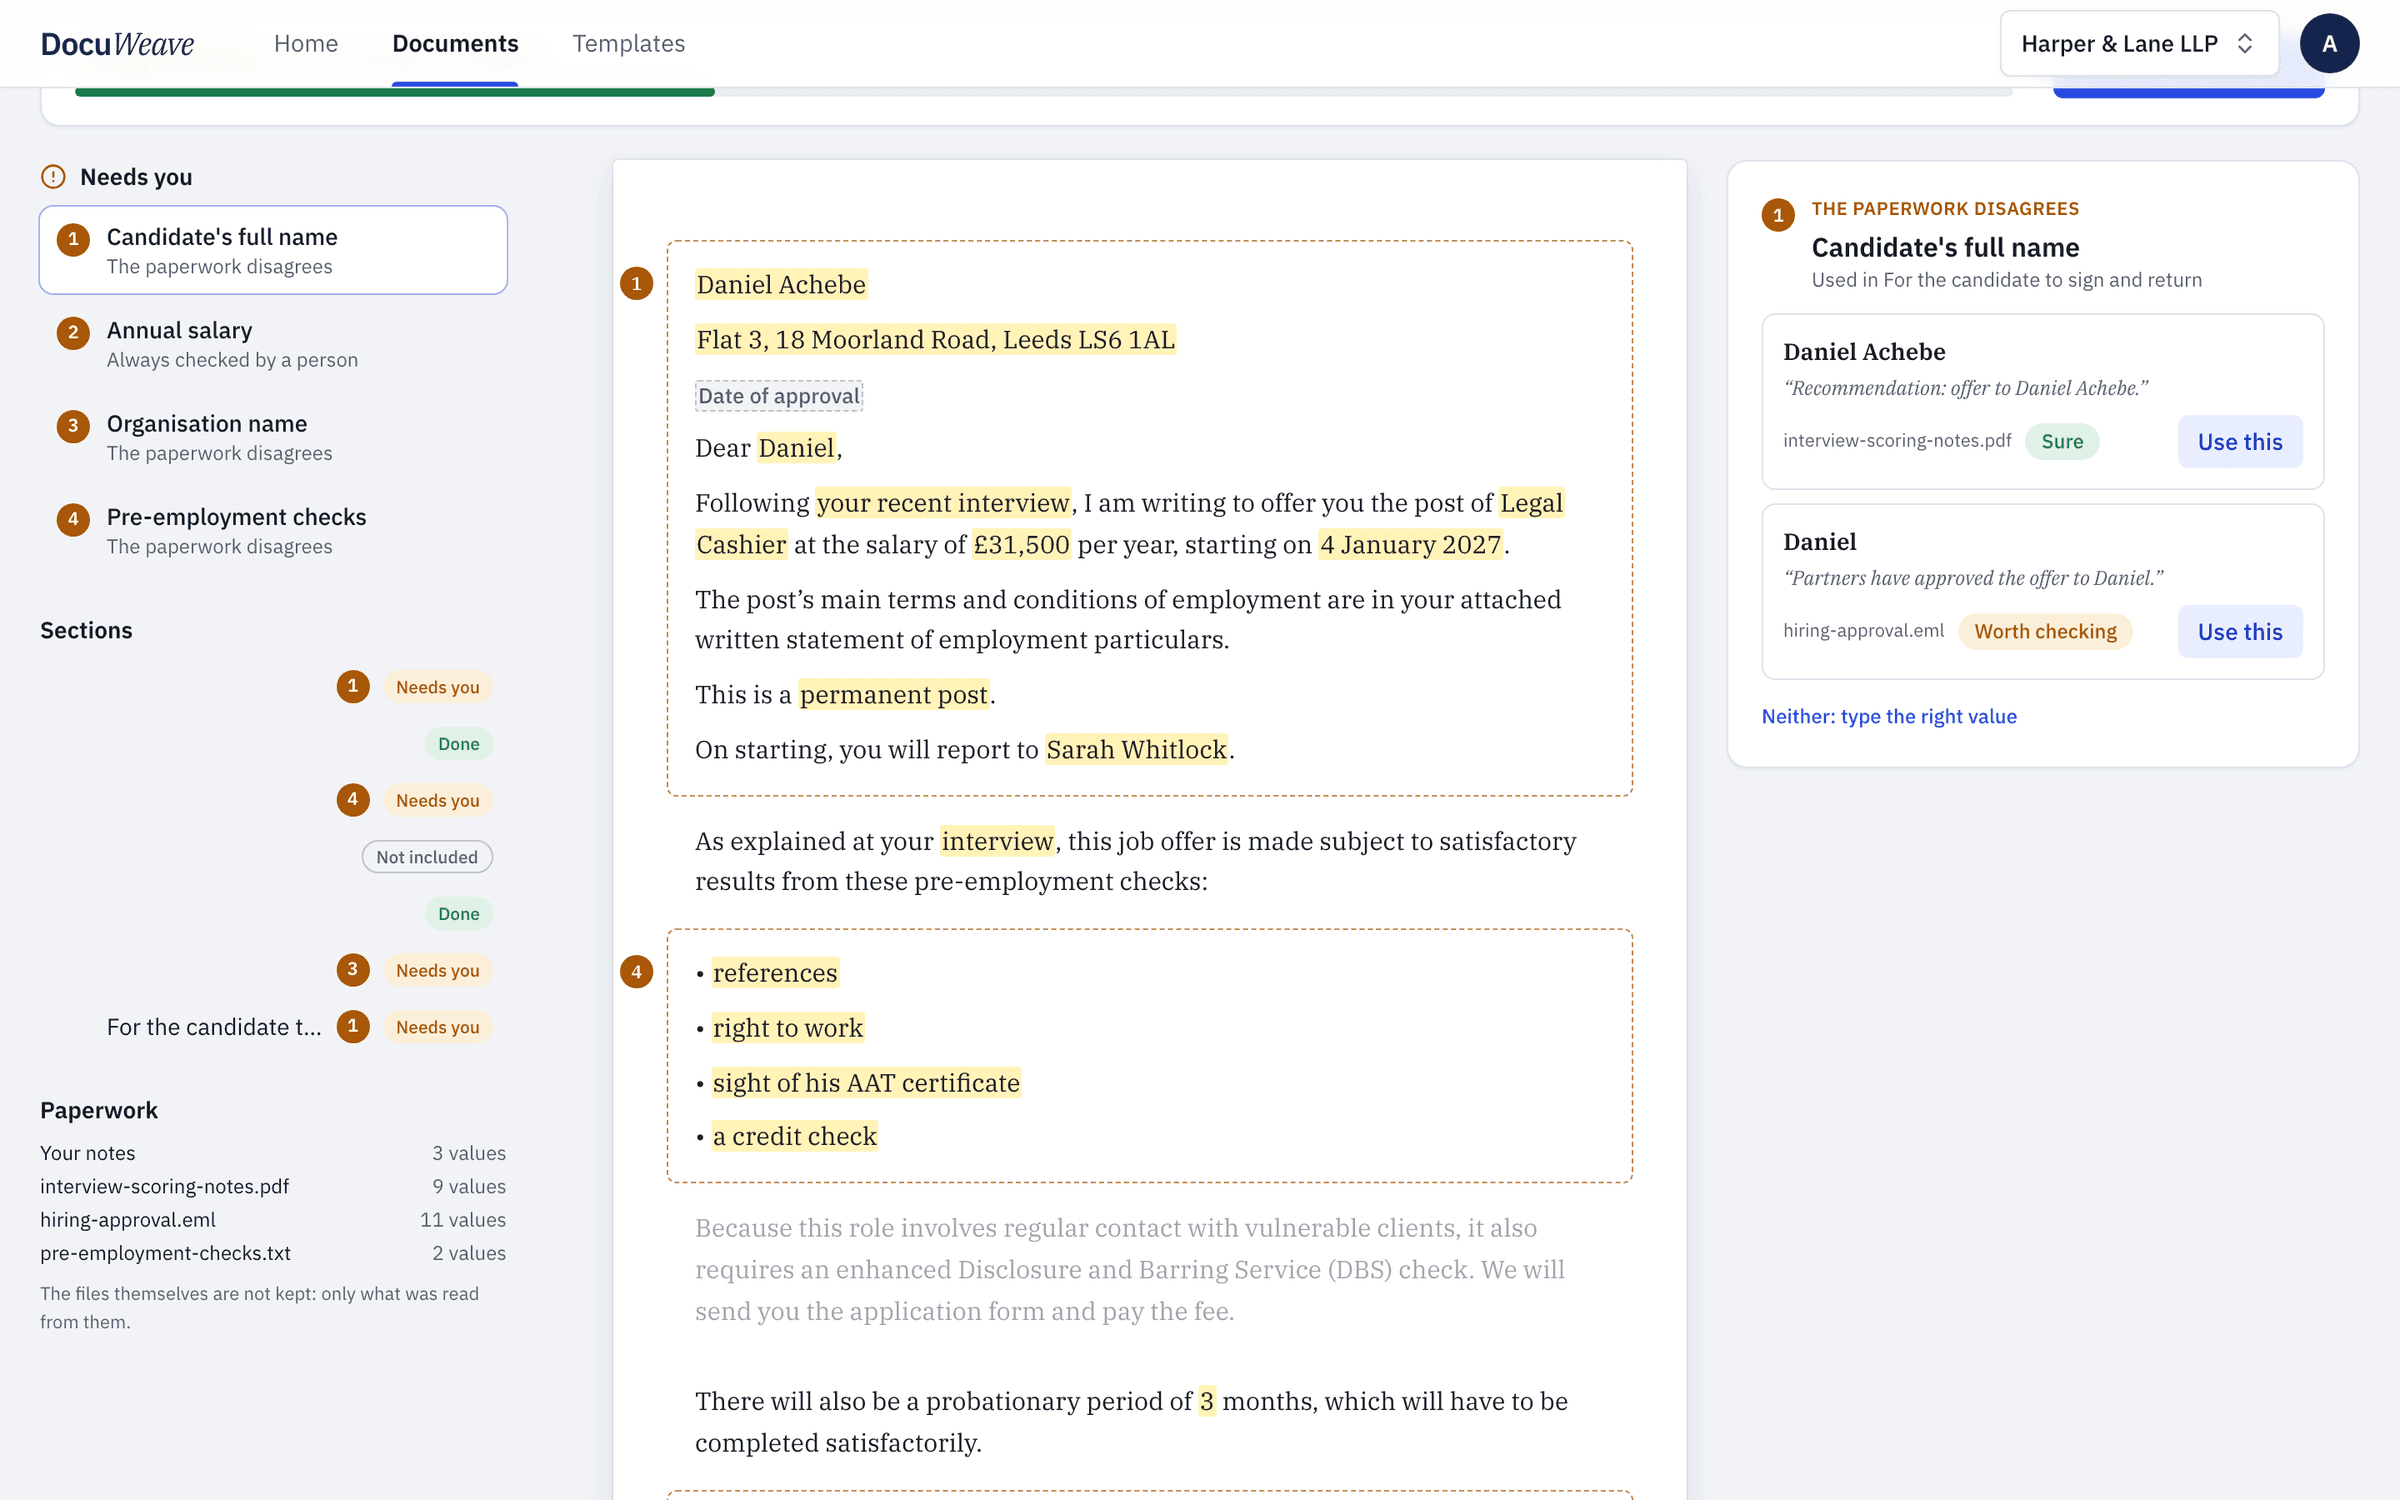The width and height of the screenshot is (2400, 1500).
Task: Switch to the Templates tab
Action: pyautogui.click(x=628, y=44)
